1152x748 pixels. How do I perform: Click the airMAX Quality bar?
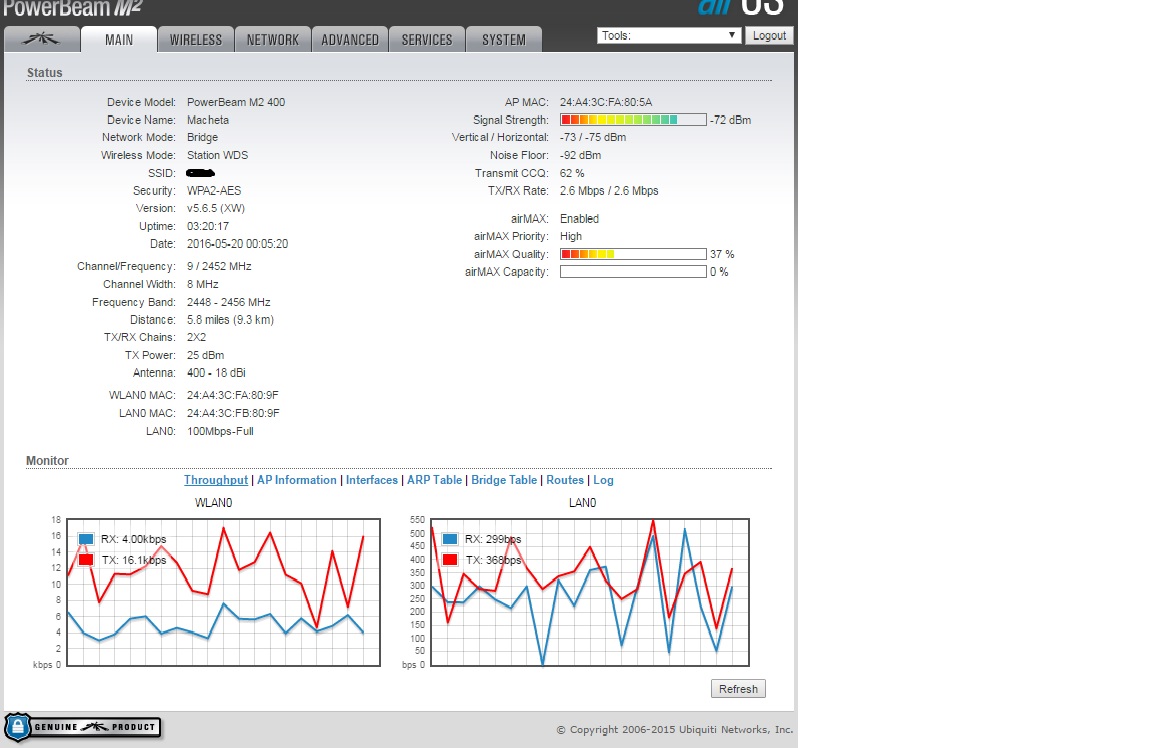(x=633, y=254)
